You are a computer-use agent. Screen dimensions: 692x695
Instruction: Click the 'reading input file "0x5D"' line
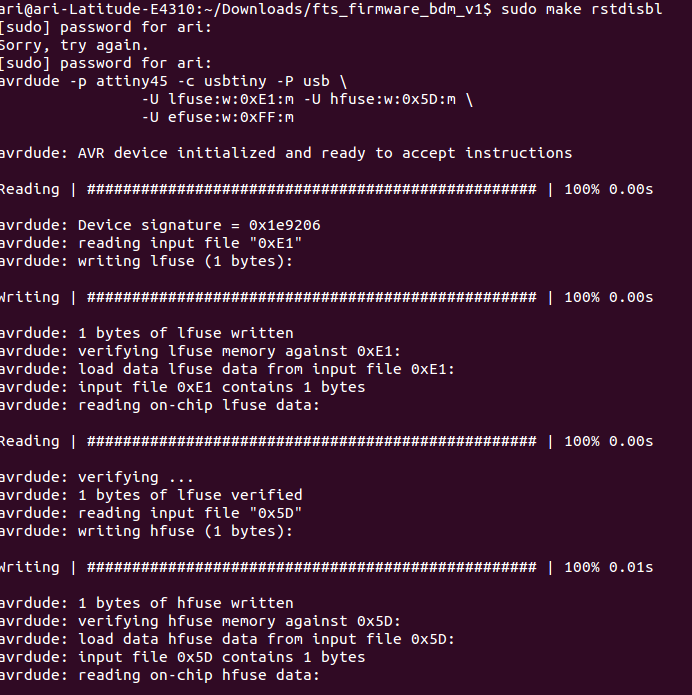[151, 513]
